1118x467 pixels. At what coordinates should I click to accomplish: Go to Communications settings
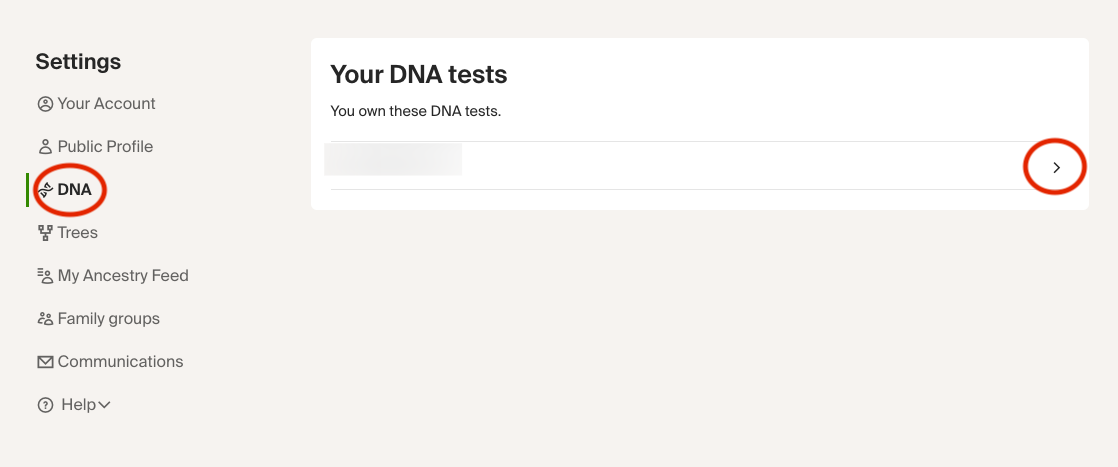point(120,362)
